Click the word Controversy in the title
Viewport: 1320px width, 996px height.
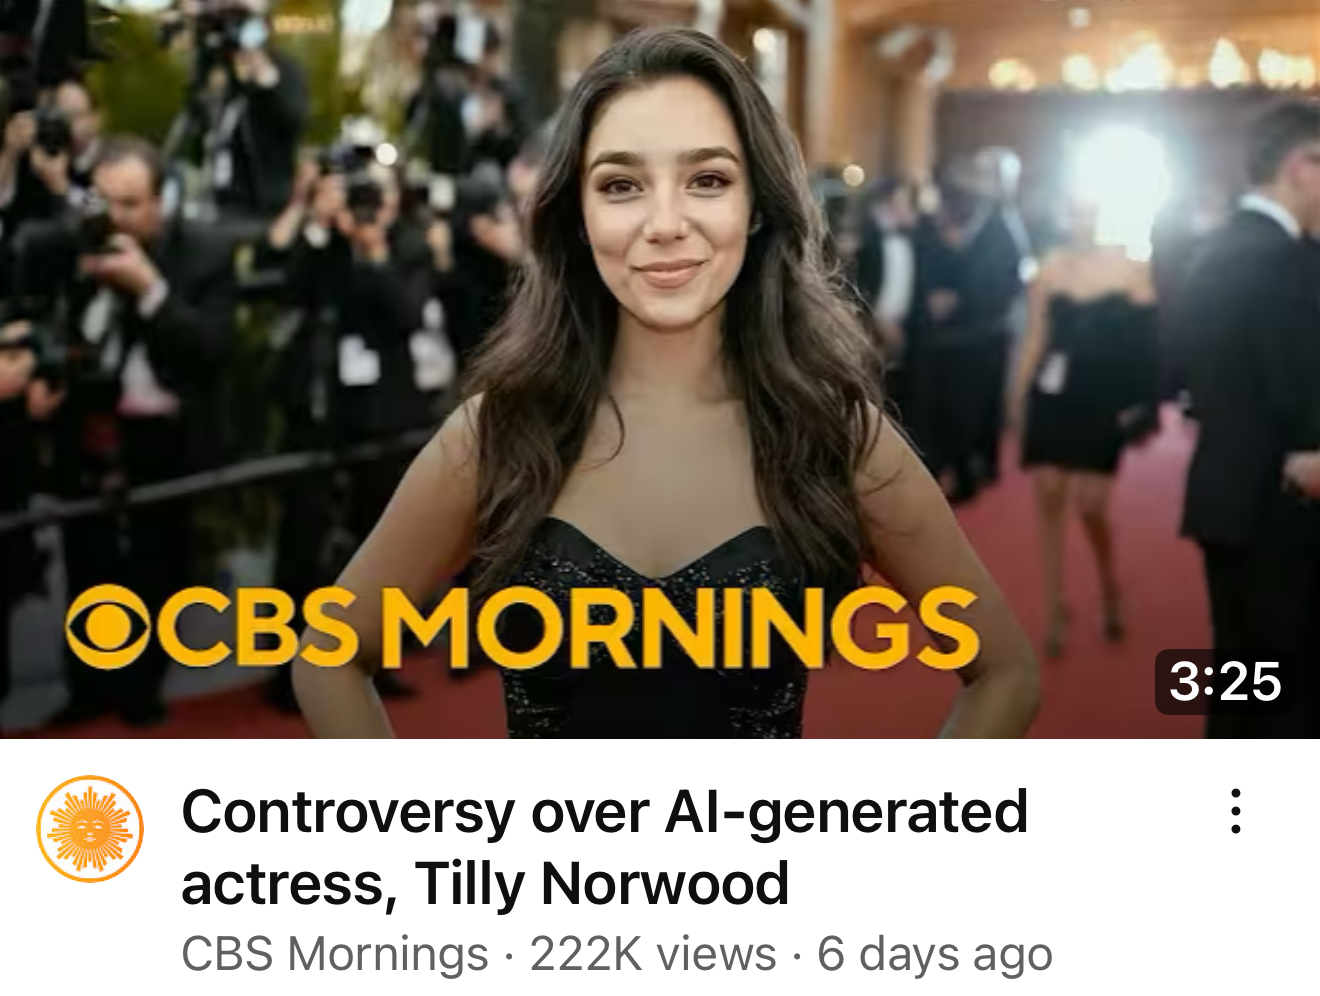(x=348, y=811)
